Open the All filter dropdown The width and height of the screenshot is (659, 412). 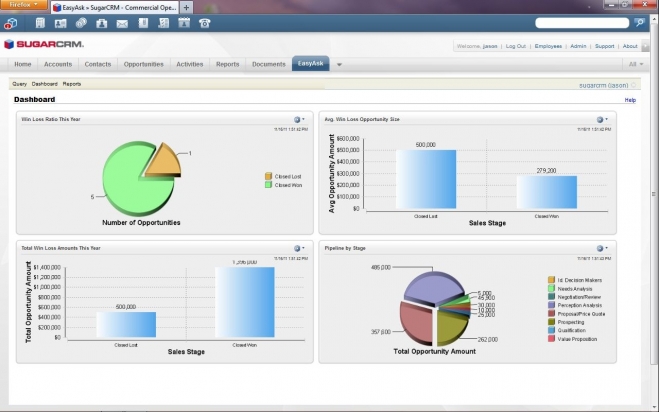[x=635, y=64]
